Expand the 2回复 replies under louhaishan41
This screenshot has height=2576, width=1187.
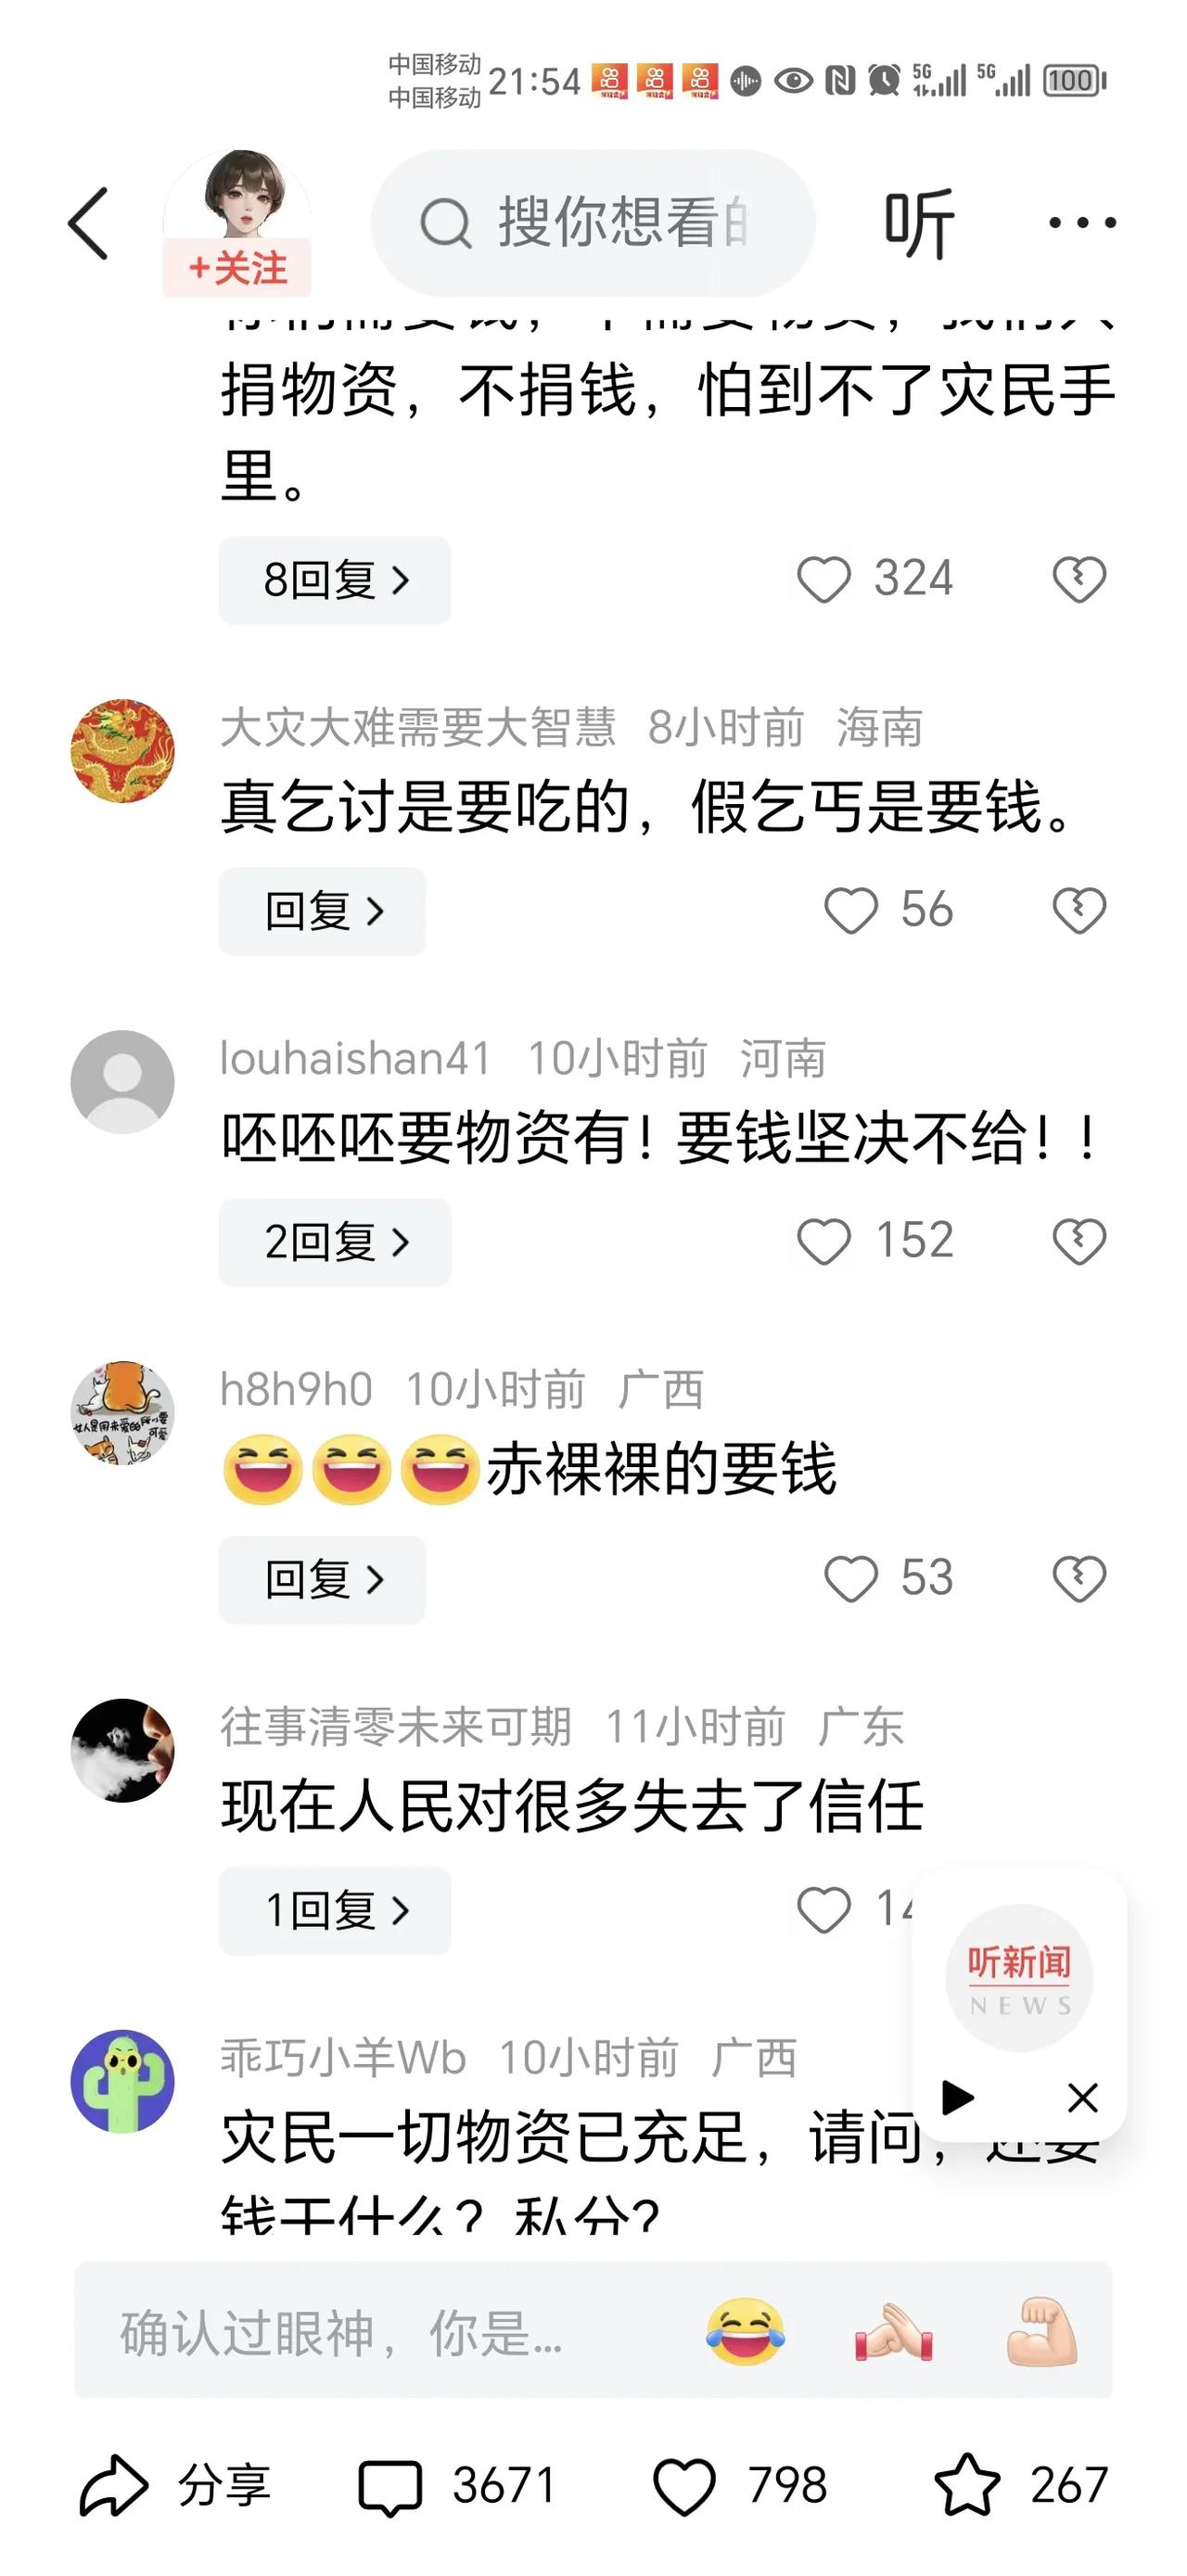coord(335,1242)
